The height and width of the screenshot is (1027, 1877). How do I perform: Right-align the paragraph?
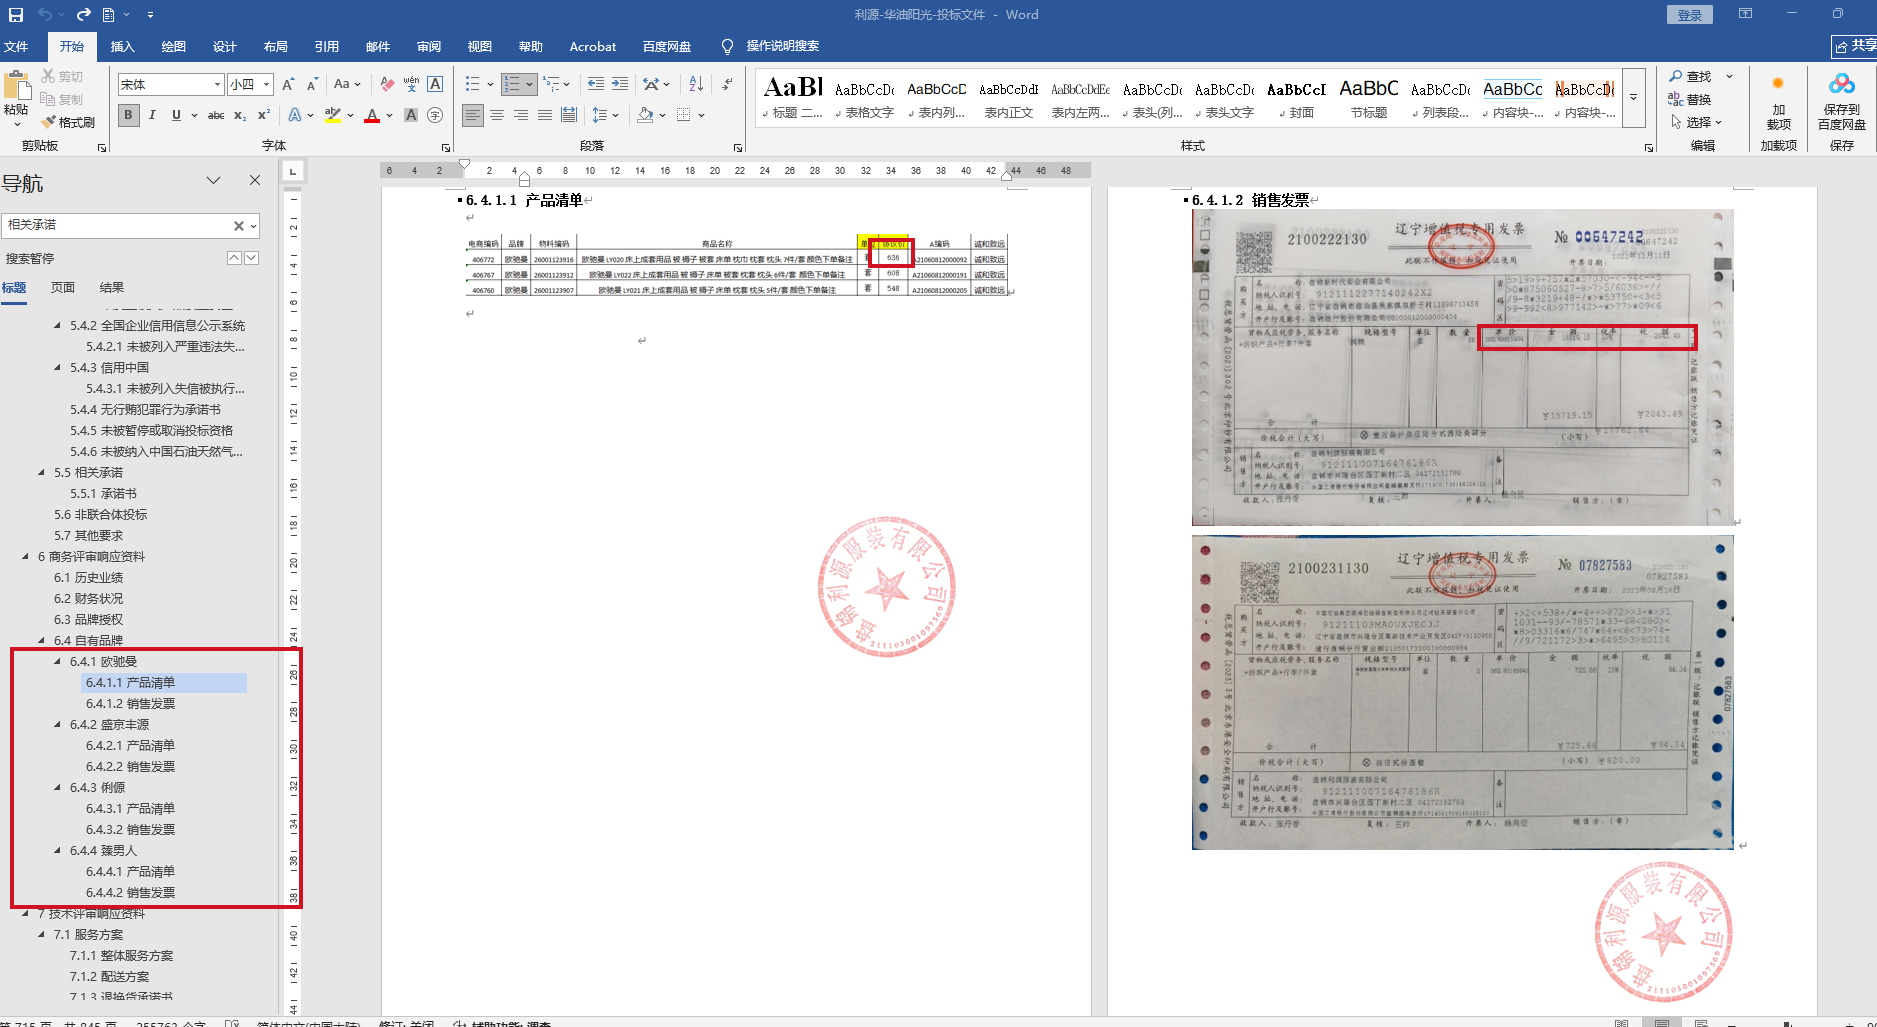pos(521,115)
